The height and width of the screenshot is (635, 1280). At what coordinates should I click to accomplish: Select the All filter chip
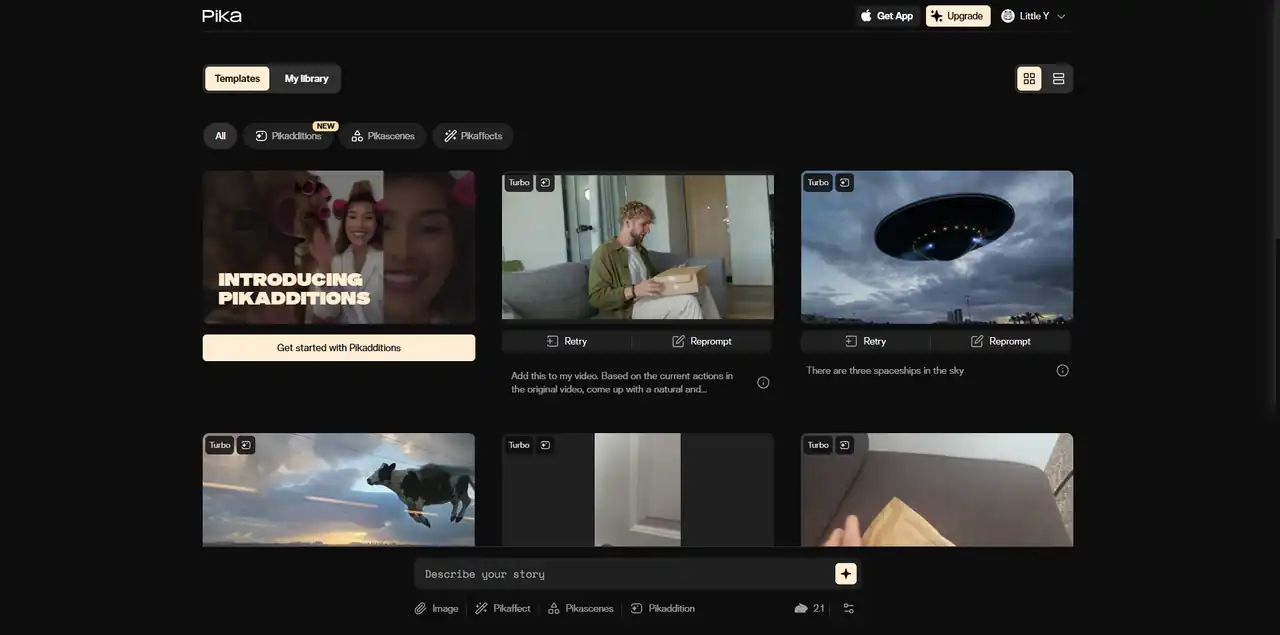pos(220,136)
